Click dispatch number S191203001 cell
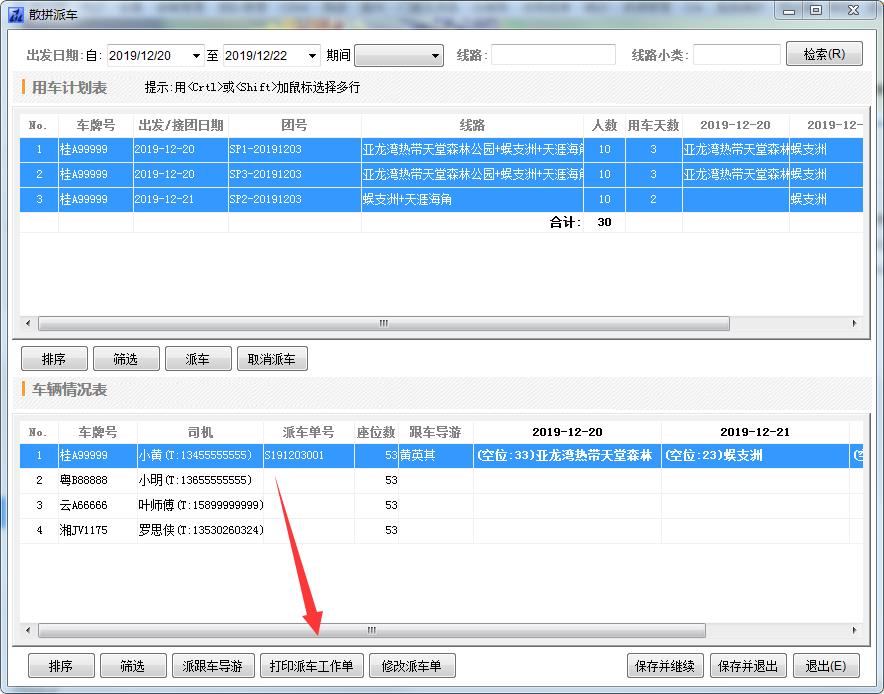This screenshot has width=884, height=694. coord(309,456)
